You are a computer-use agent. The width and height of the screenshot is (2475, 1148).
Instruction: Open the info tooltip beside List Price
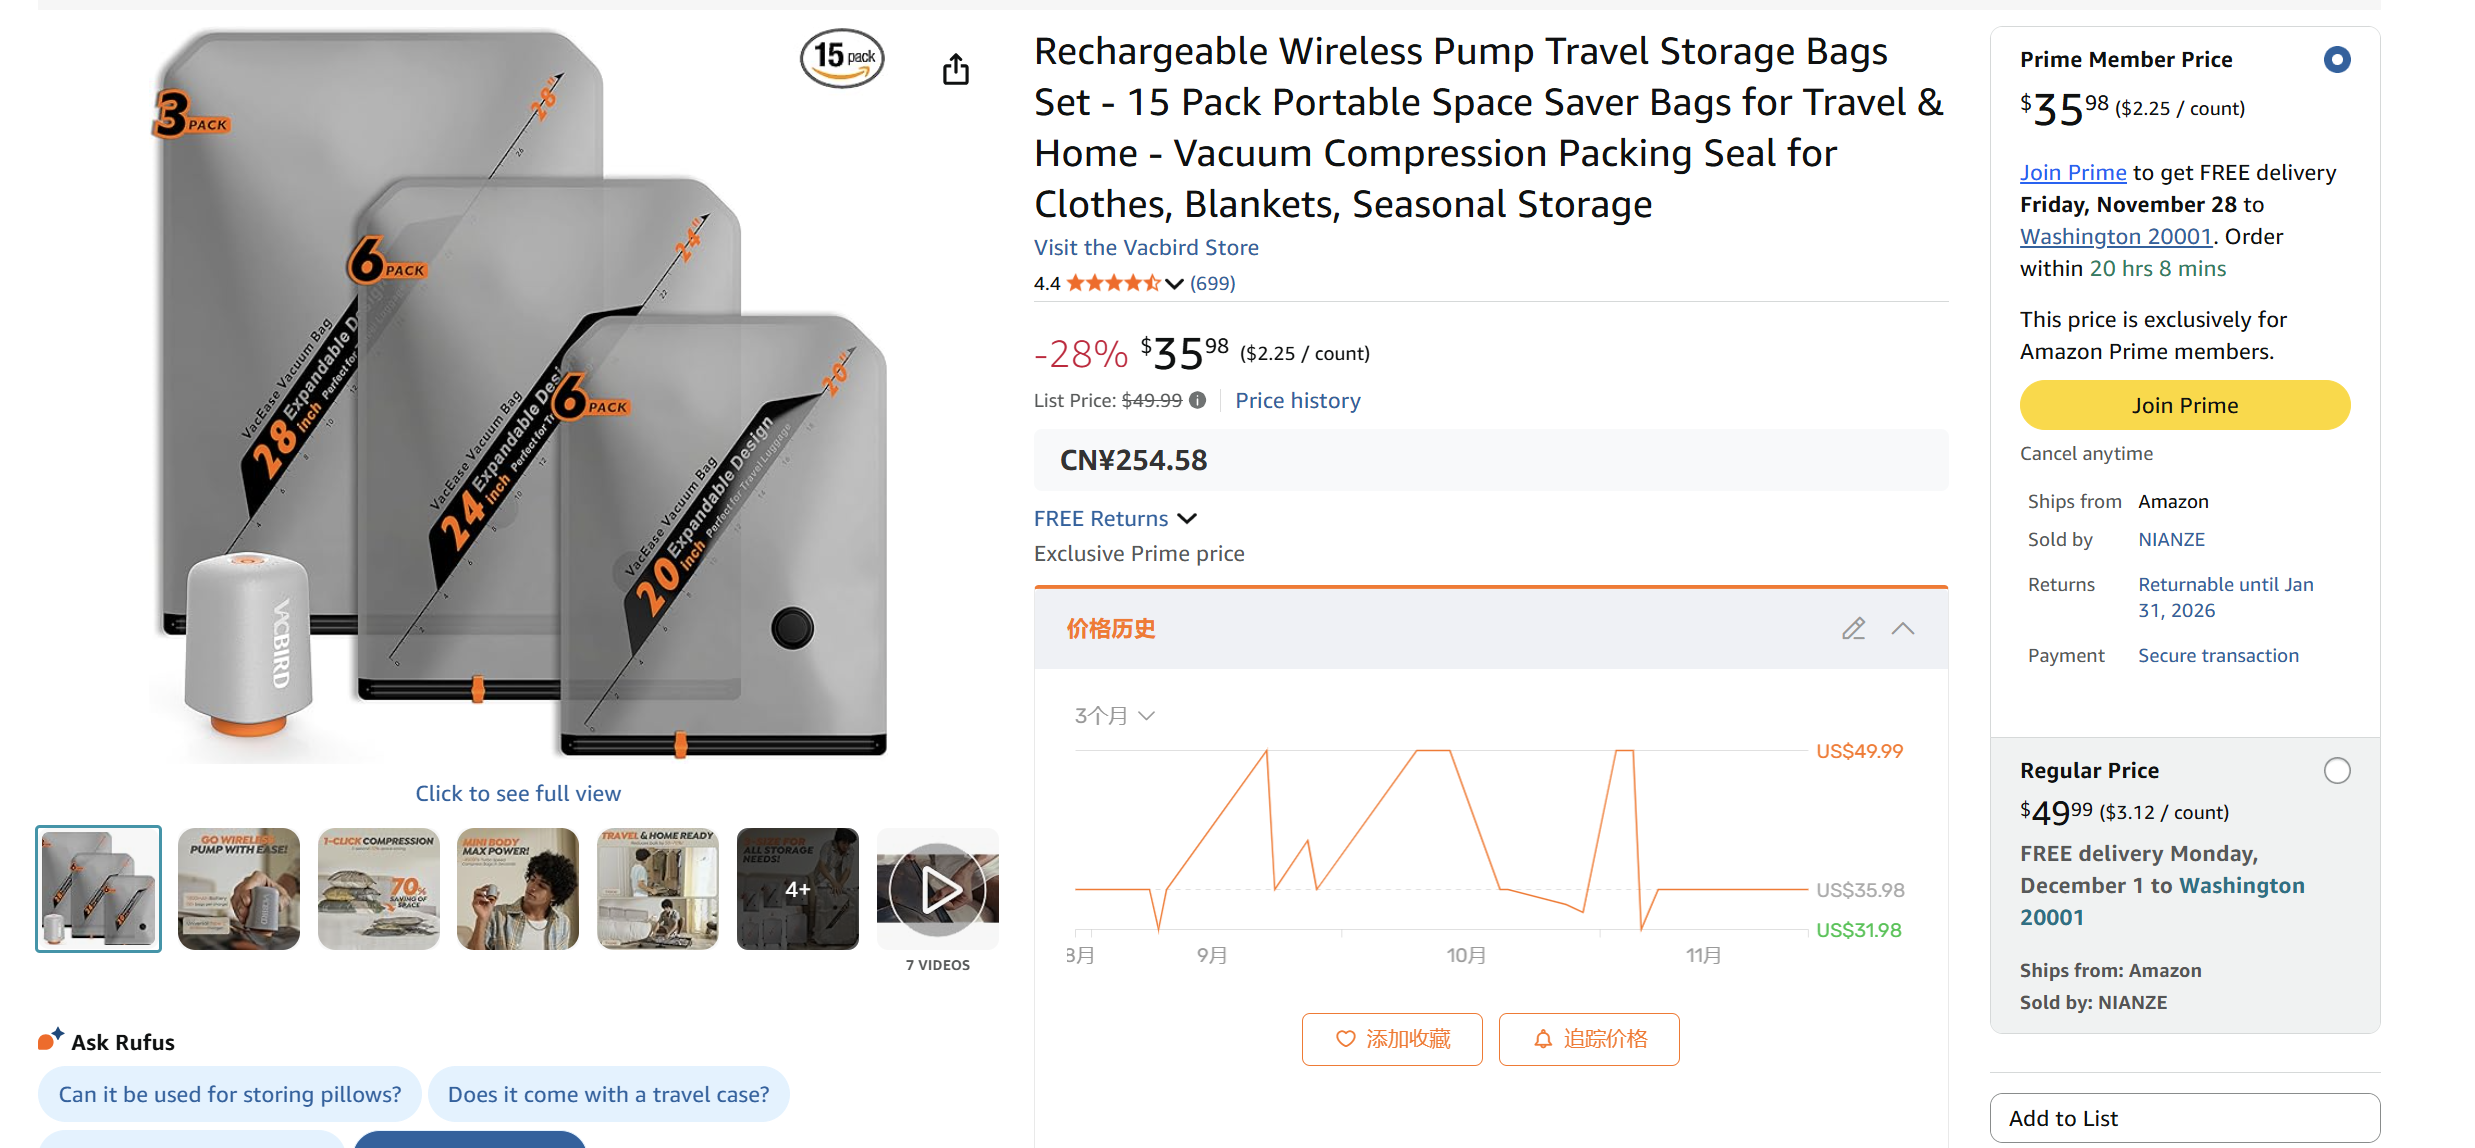pos(1198,400)
